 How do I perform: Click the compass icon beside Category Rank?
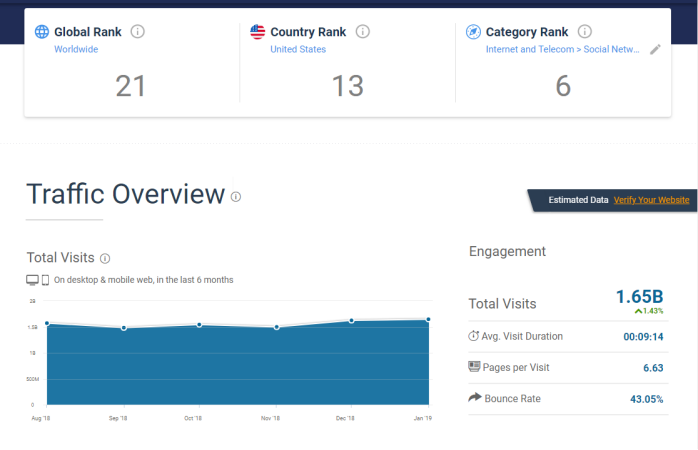pos(473,32)
